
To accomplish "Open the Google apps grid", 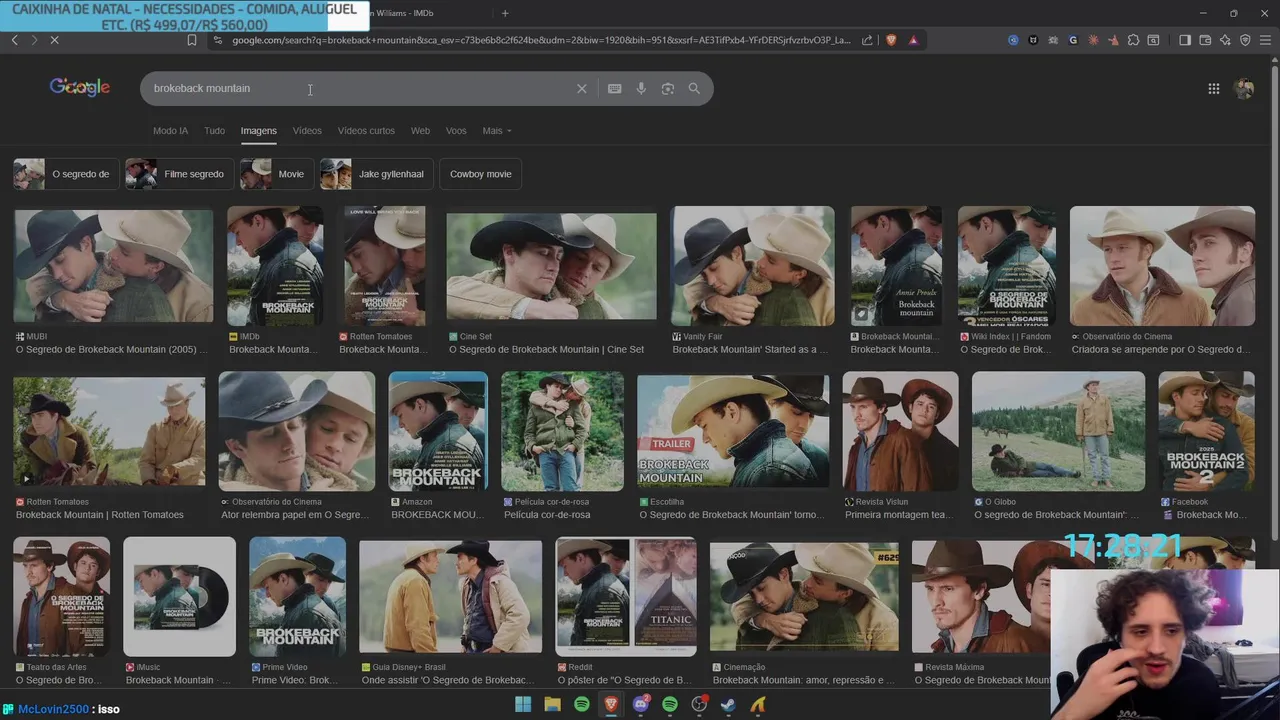I will click(x=1213, y=88).
